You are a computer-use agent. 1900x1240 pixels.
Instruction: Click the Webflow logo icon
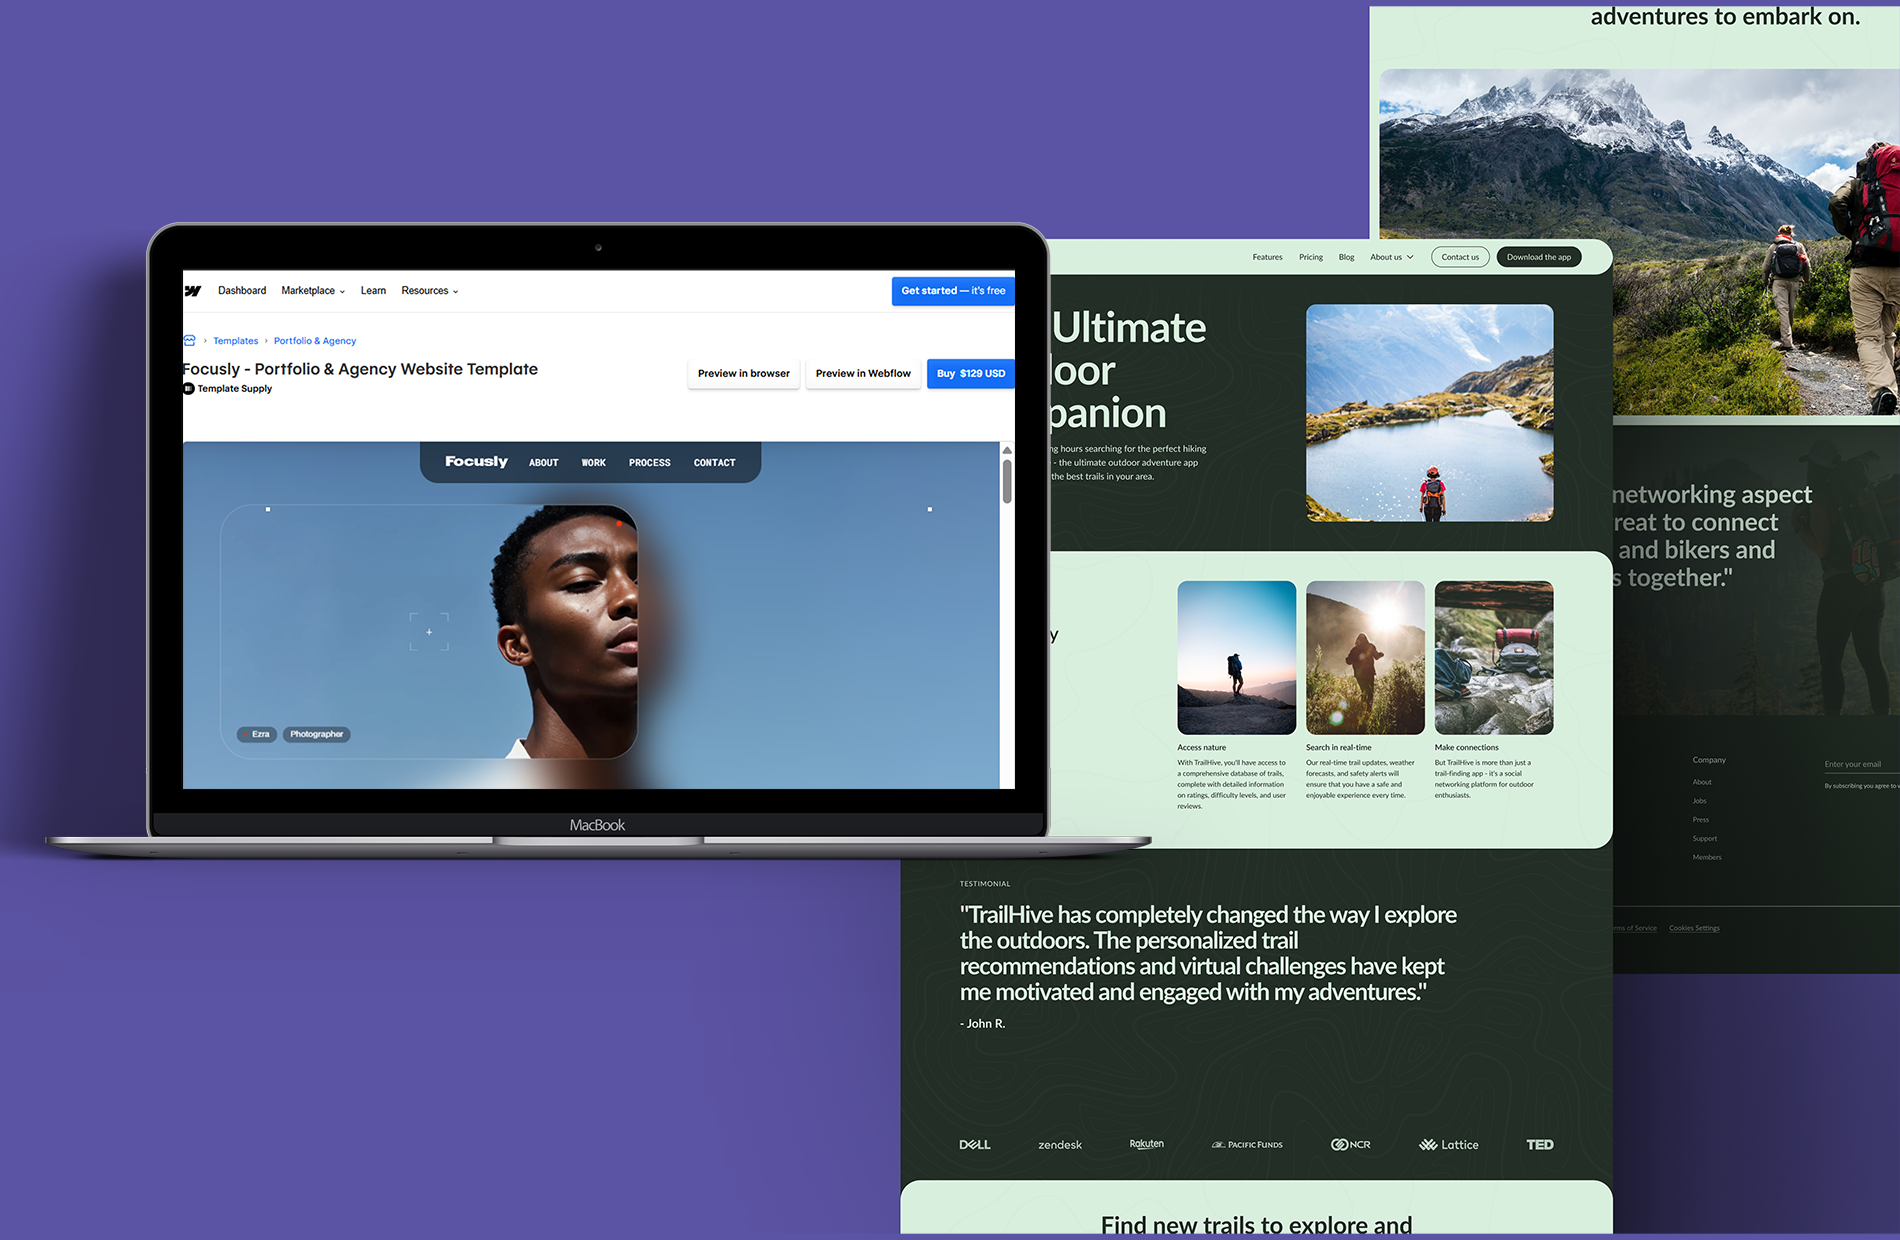193,291
